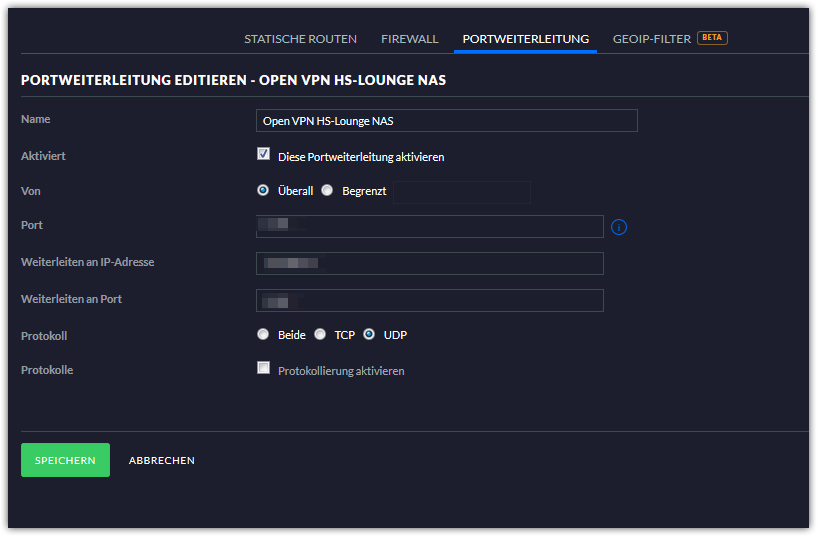
Task: Click the Abbrechen button
Action: click(162, 460)
